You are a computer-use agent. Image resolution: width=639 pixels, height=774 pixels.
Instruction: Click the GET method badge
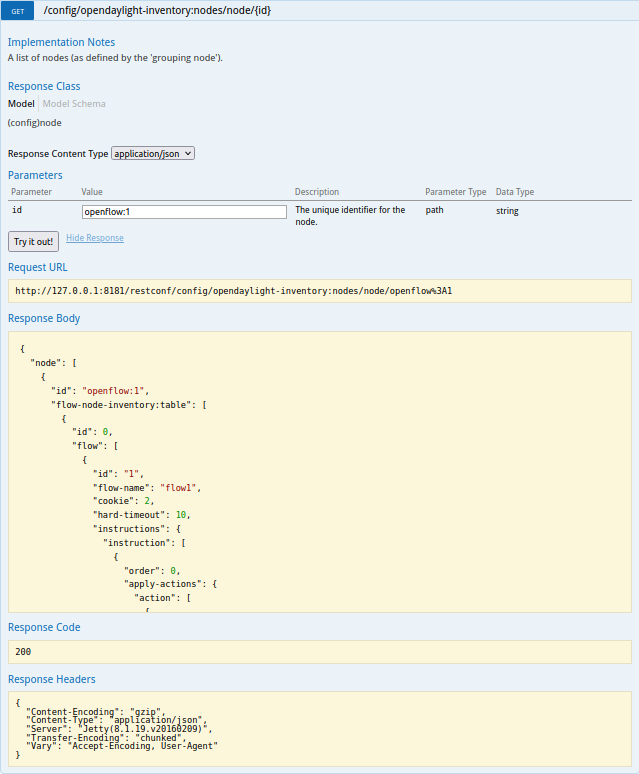point(18,10)
